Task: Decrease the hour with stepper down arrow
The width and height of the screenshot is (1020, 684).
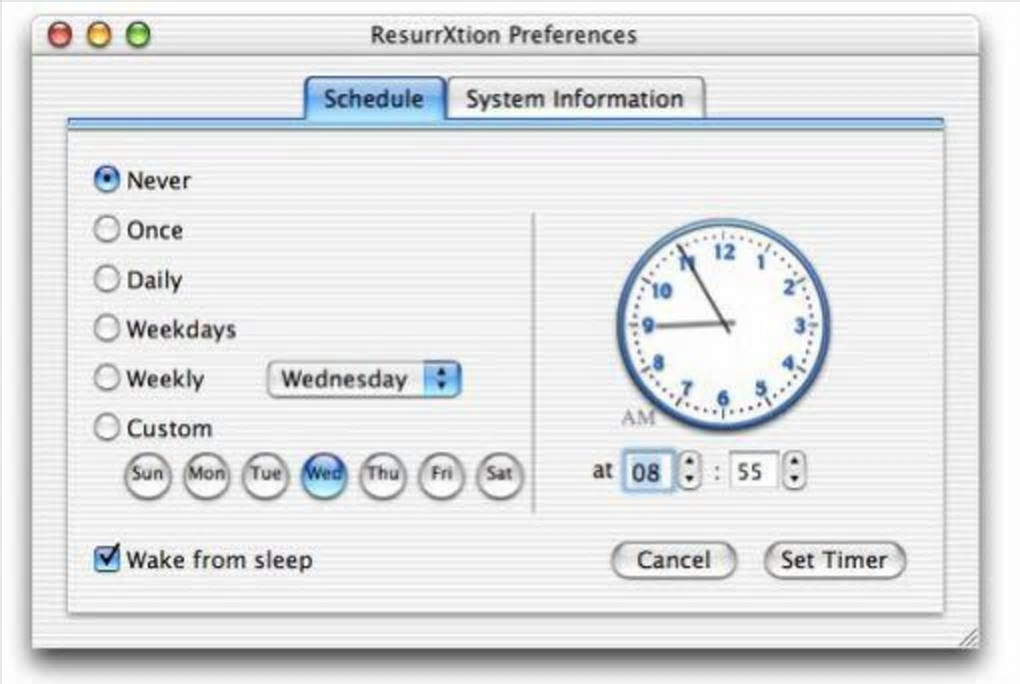Action: coord(690,480)
